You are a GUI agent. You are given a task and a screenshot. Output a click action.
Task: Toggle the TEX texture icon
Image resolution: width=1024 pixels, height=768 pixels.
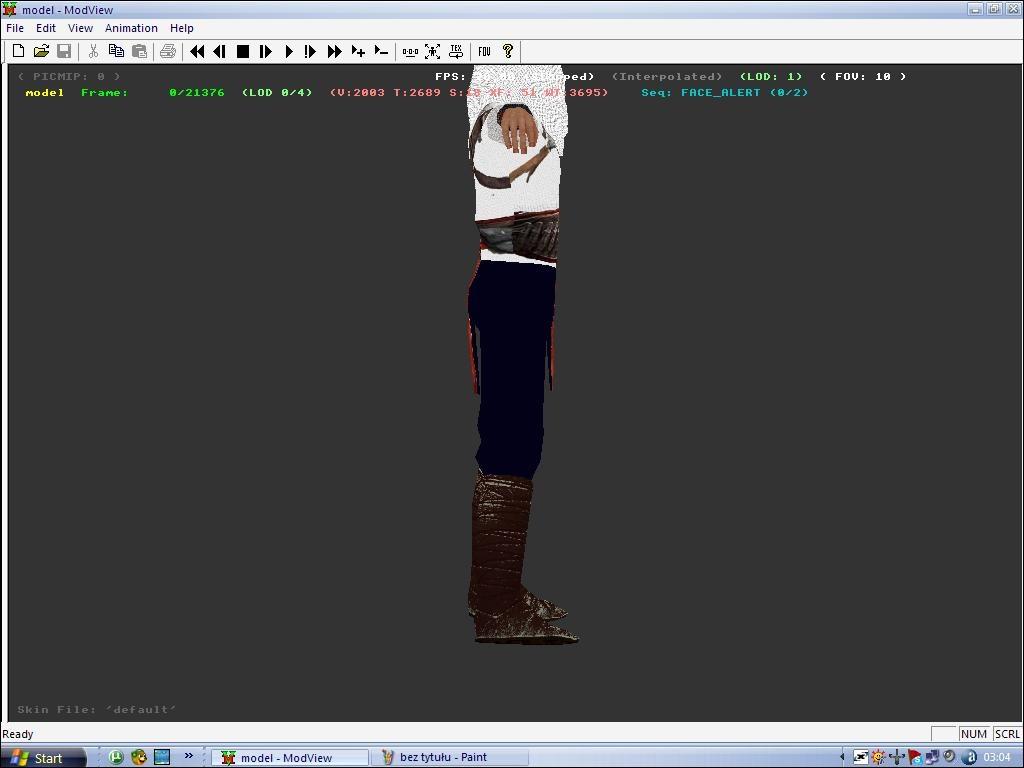pyautogui.click(x=456, y=51)
